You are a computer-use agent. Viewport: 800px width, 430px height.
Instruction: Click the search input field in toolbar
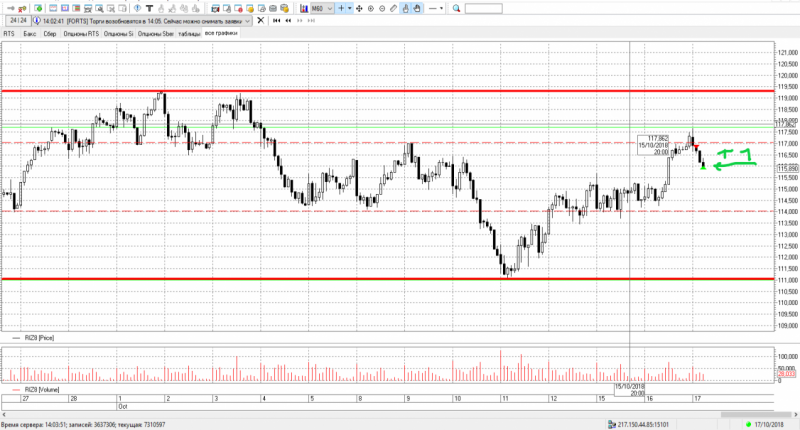(x=484, y=8)
